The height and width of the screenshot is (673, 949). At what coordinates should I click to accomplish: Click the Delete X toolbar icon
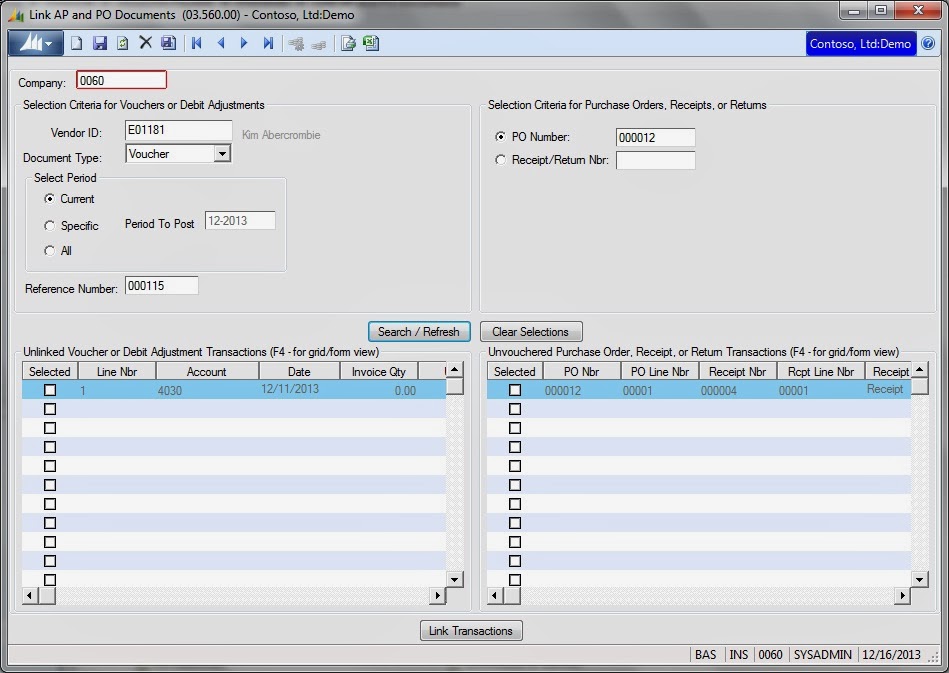pyautogui.click(x=145, y=43)
